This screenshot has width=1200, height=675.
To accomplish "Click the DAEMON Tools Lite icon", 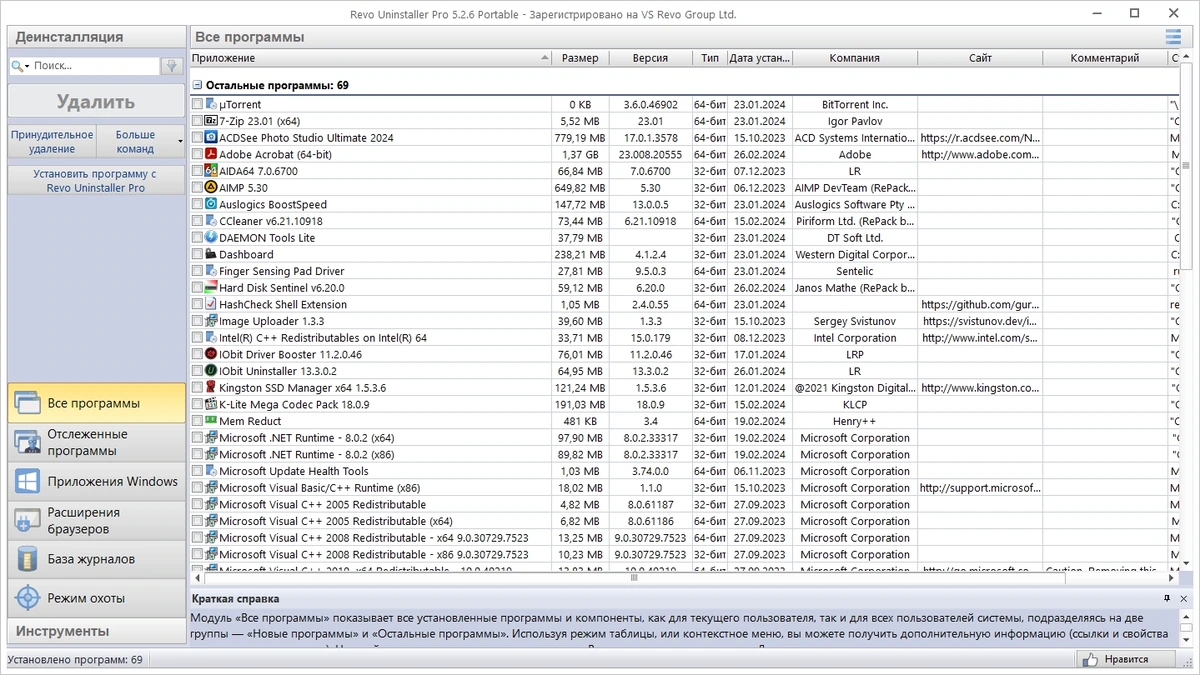I will tap(211, 237).
